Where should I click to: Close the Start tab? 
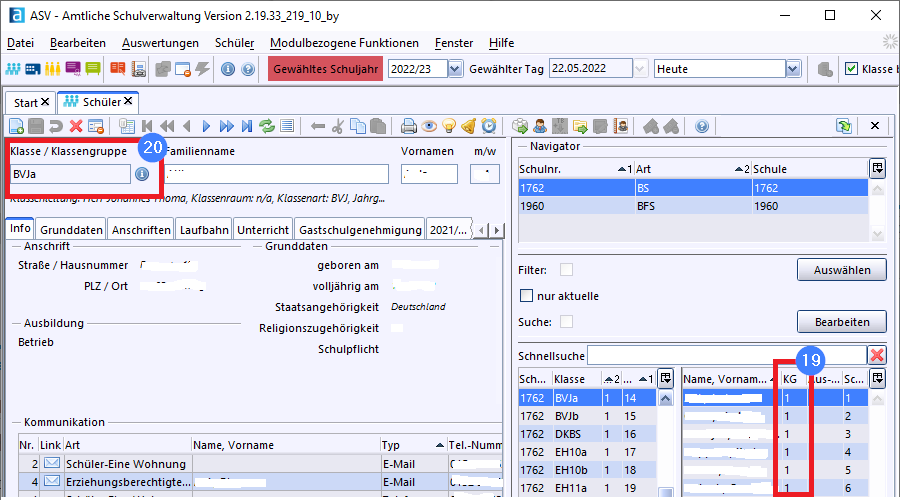tap(45, 102)
